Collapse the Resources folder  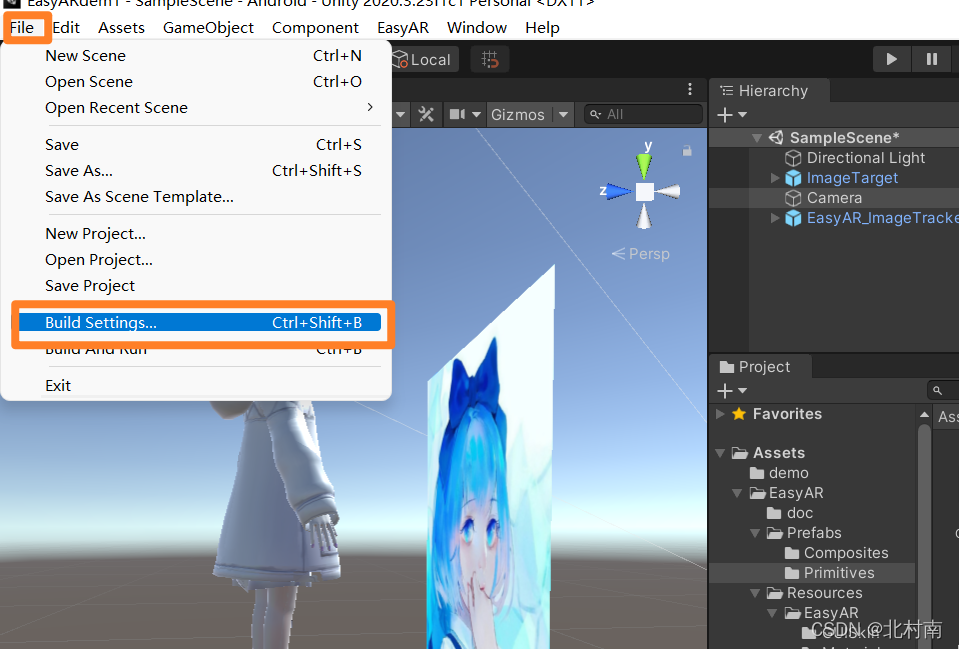[x=755, y=593]
